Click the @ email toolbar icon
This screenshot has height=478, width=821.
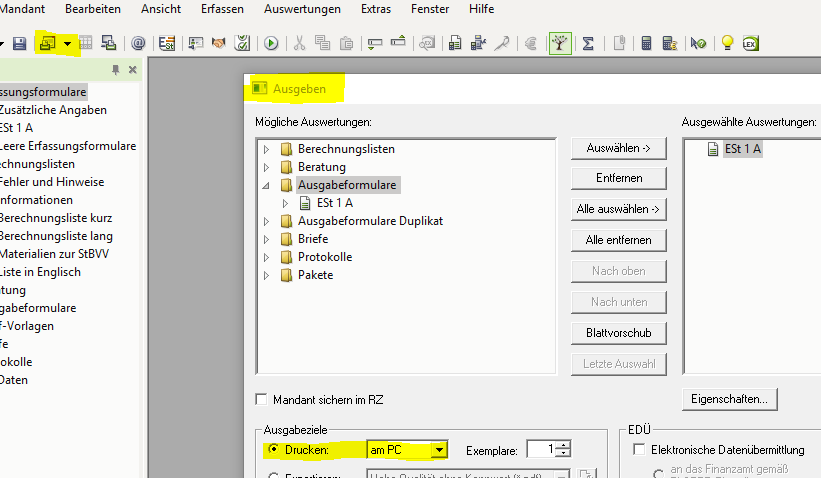138,43
